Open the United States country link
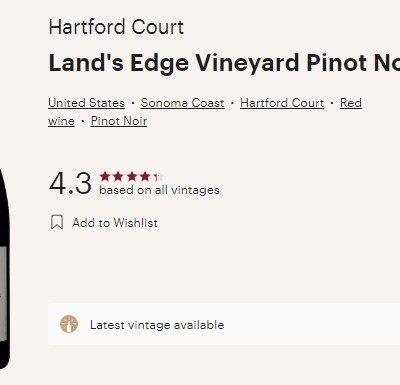Screen dimensions: 400x385 (x=86, y=103)
